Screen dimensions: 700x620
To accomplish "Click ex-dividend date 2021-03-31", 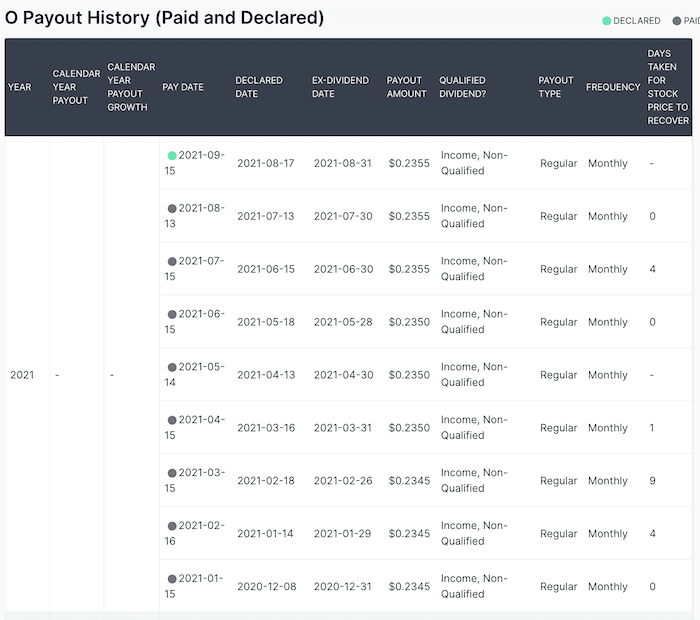I will click(x=342, y=428).
